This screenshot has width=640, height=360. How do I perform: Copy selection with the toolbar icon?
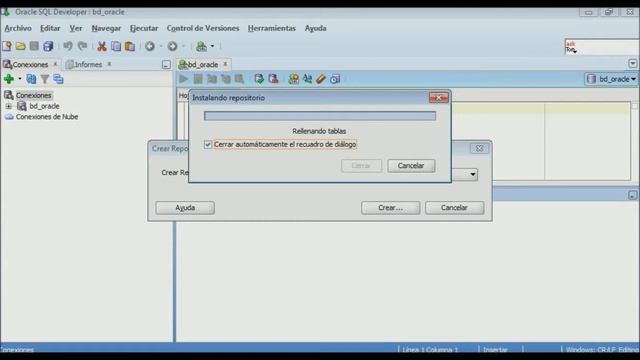116,46
